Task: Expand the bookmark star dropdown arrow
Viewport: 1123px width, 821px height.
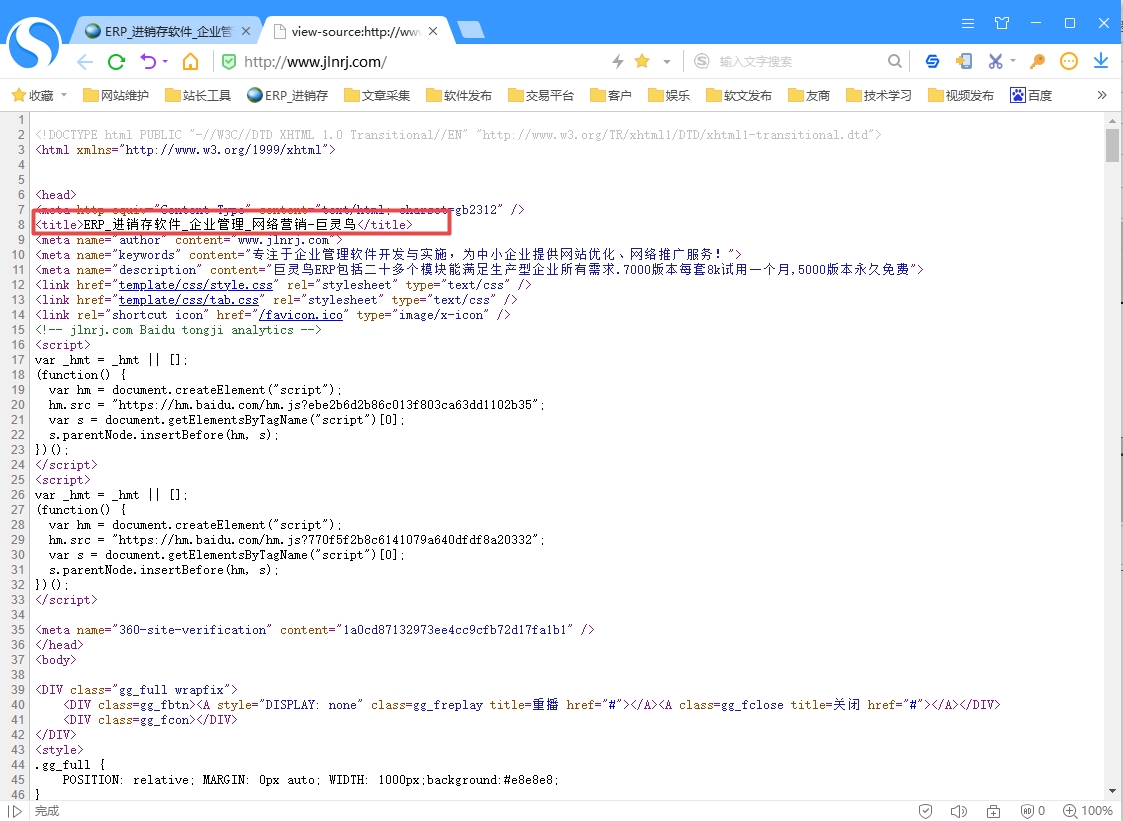Action: 667,62
